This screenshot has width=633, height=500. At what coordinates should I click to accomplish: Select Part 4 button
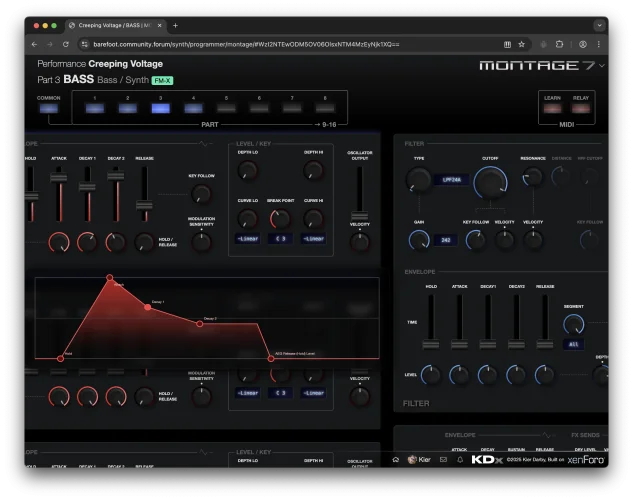tap(193, 108)
